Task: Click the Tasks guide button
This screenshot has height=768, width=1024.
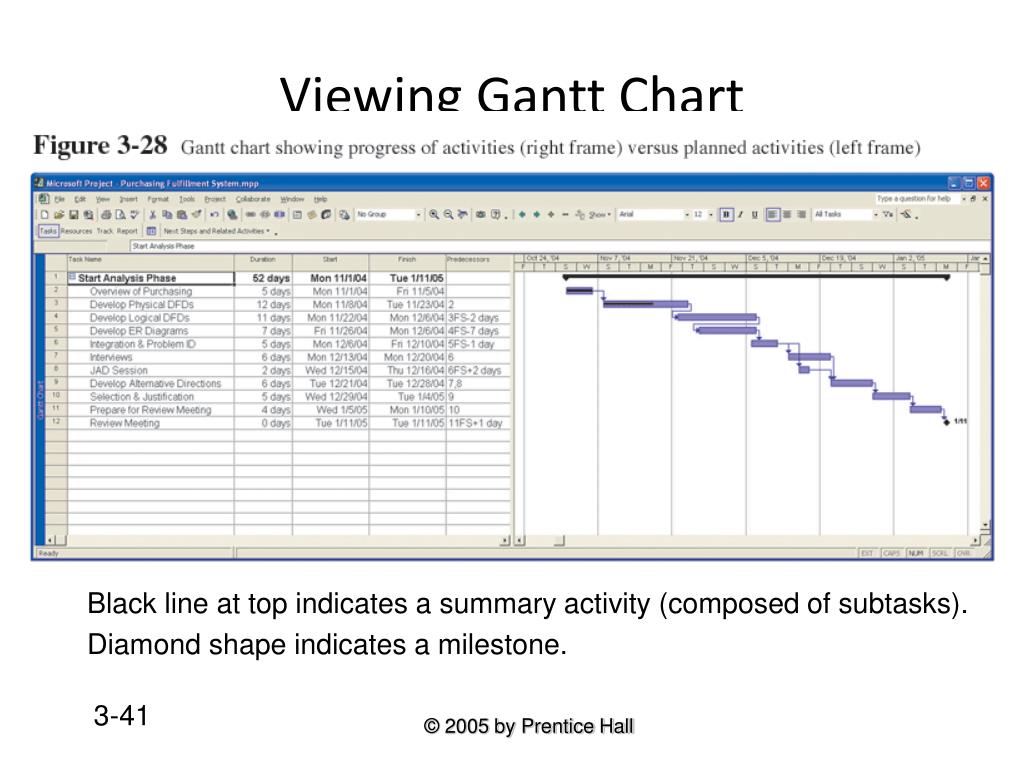Action: [48, 231]
